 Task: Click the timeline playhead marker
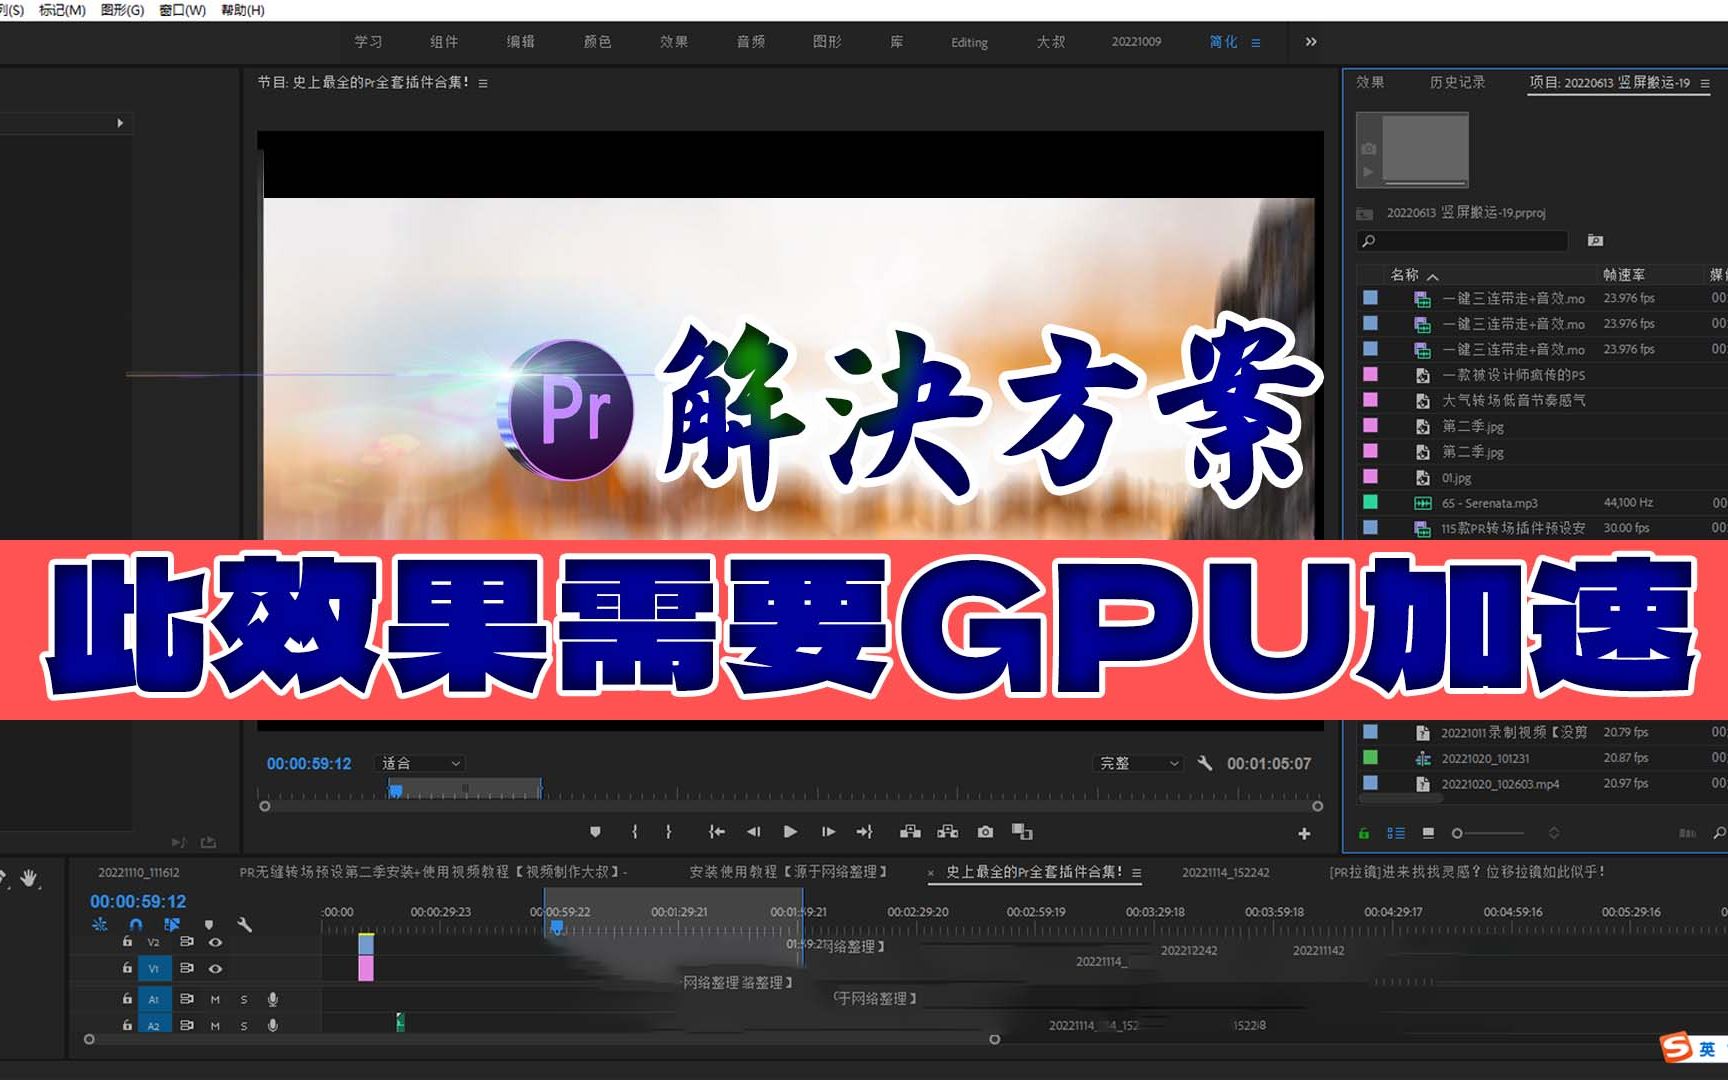(x=557, y=927)
